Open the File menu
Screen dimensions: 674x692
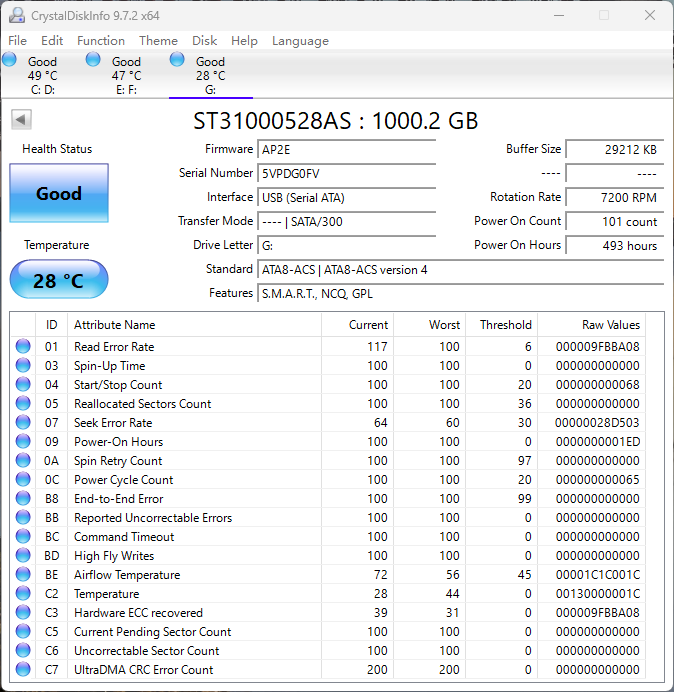pos(17,41)
